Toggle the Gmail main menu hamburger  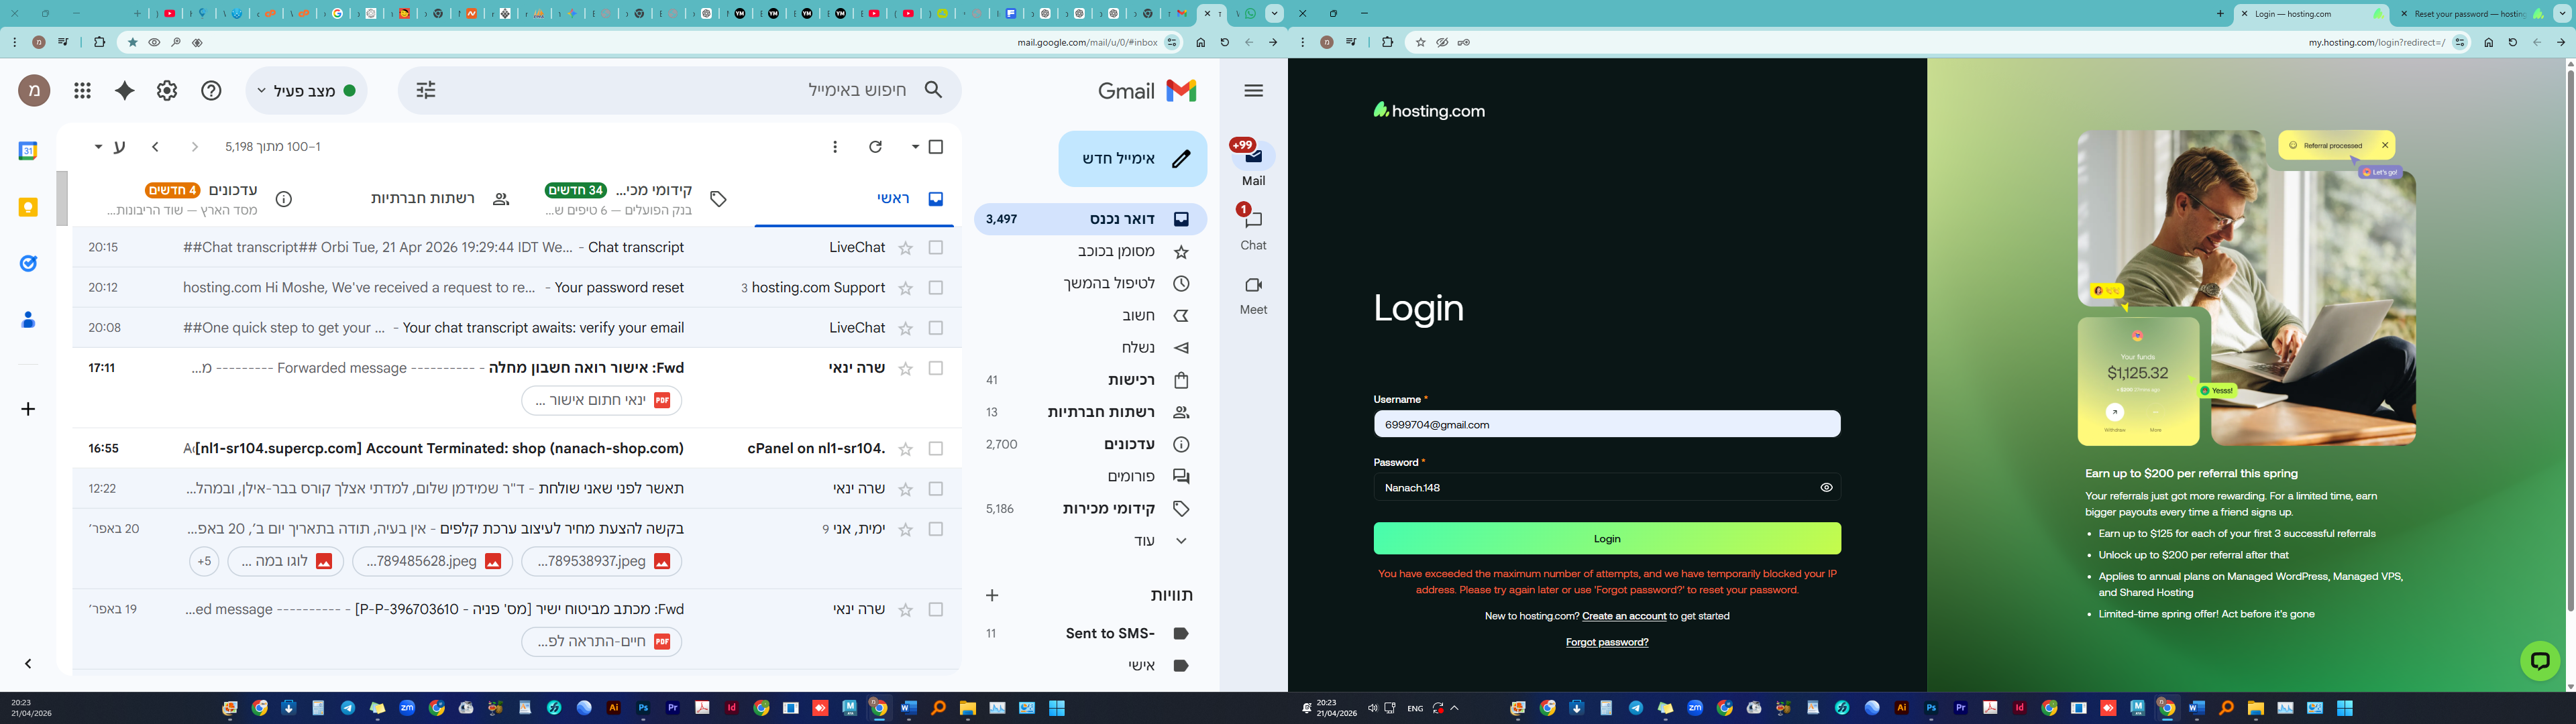tap(1253, 91)
